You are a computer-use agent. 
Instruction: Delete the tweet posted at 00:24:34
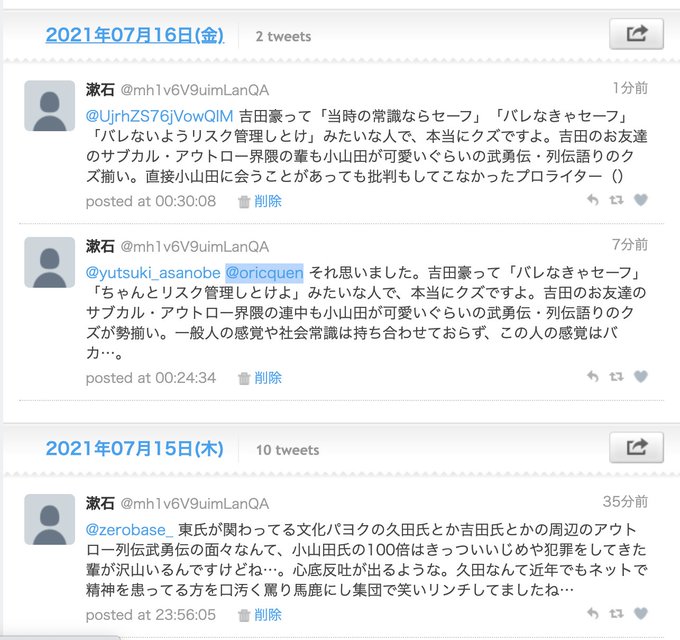(x=260, y=378)
